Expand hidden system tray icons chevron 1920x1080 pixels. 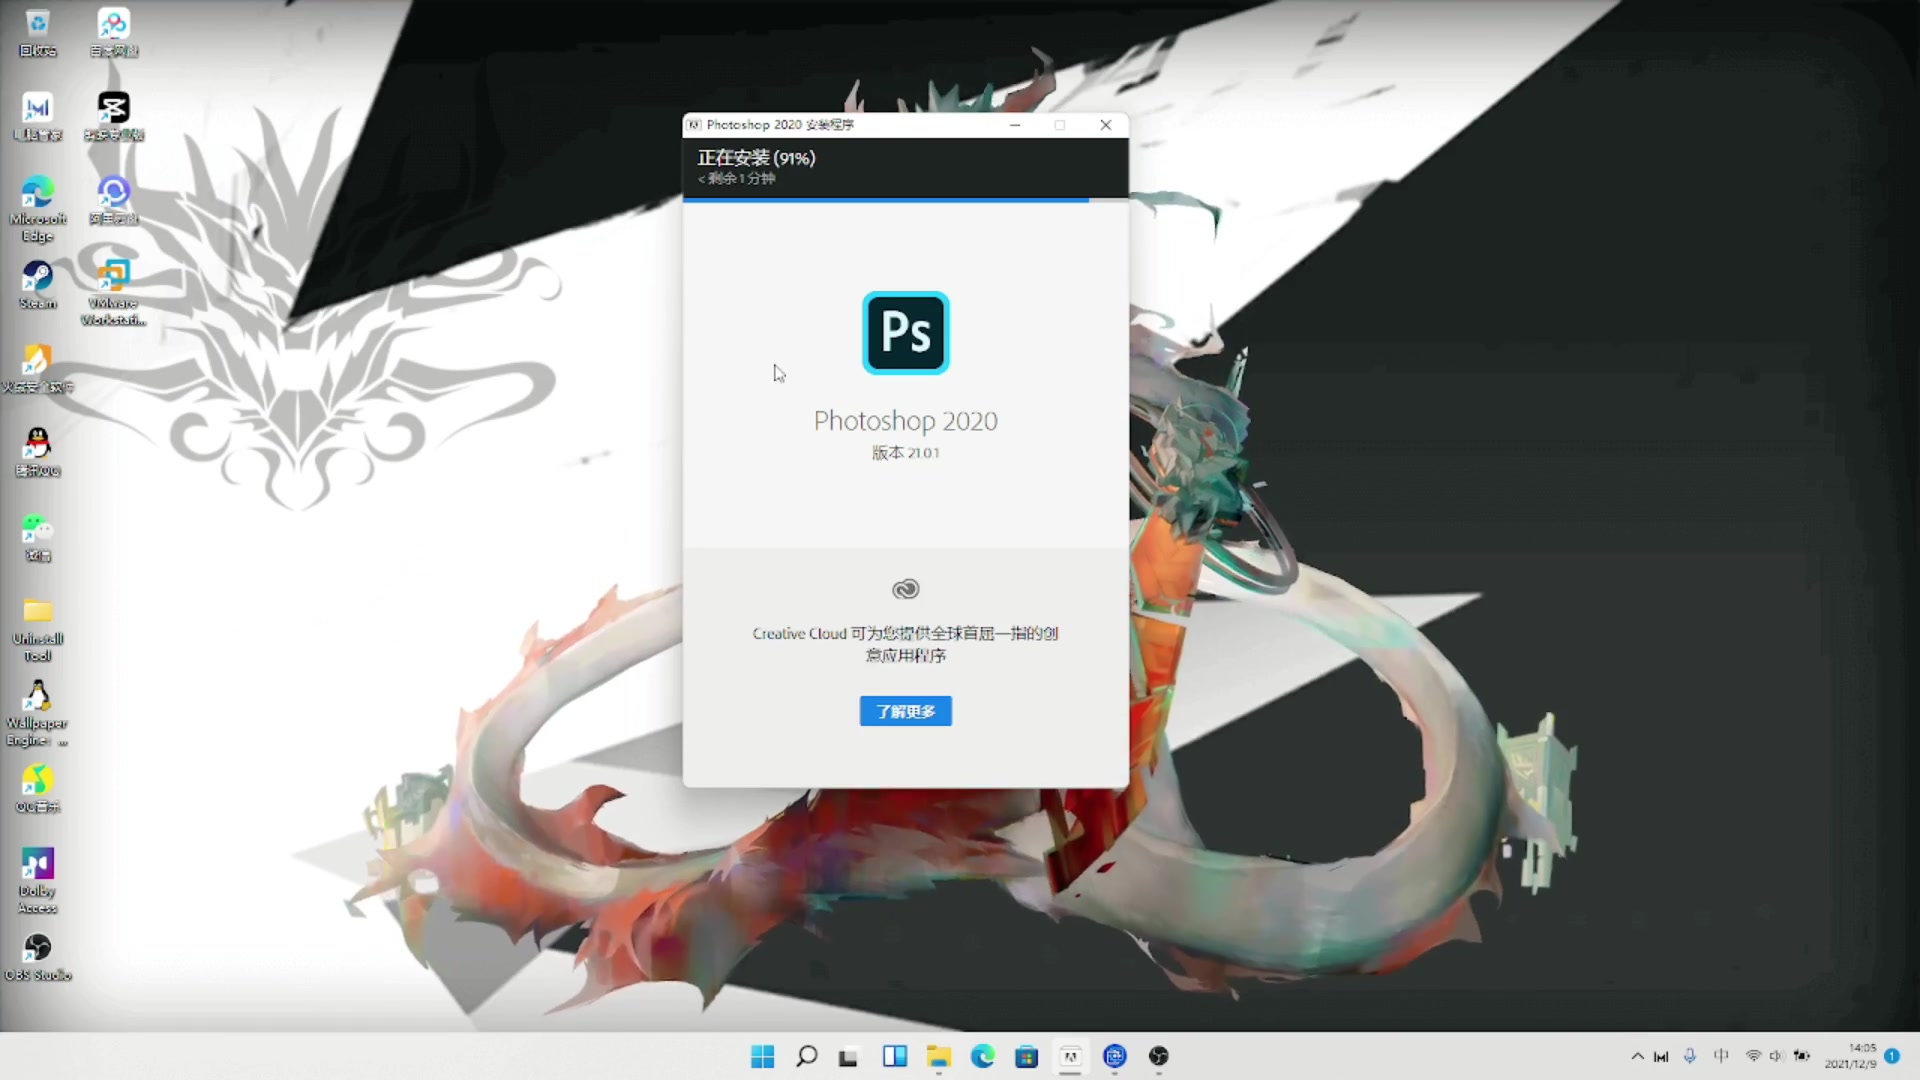coord(1637,1056)
